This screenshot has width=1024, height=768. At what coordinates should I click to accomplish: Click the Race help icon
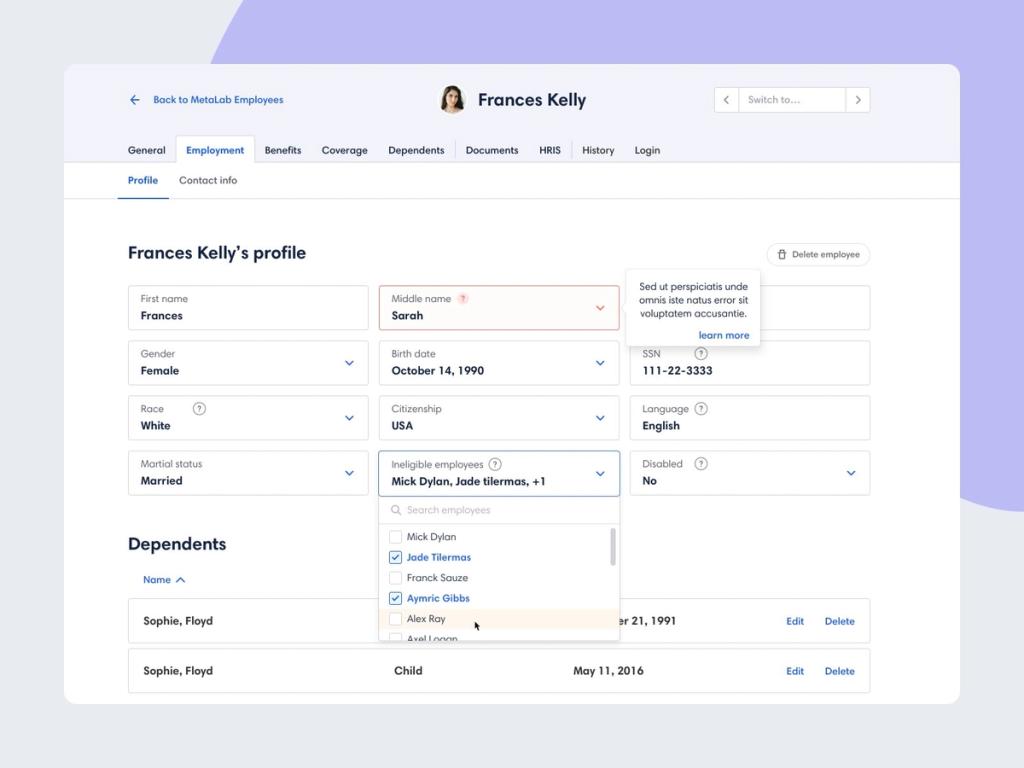(199, 408)
